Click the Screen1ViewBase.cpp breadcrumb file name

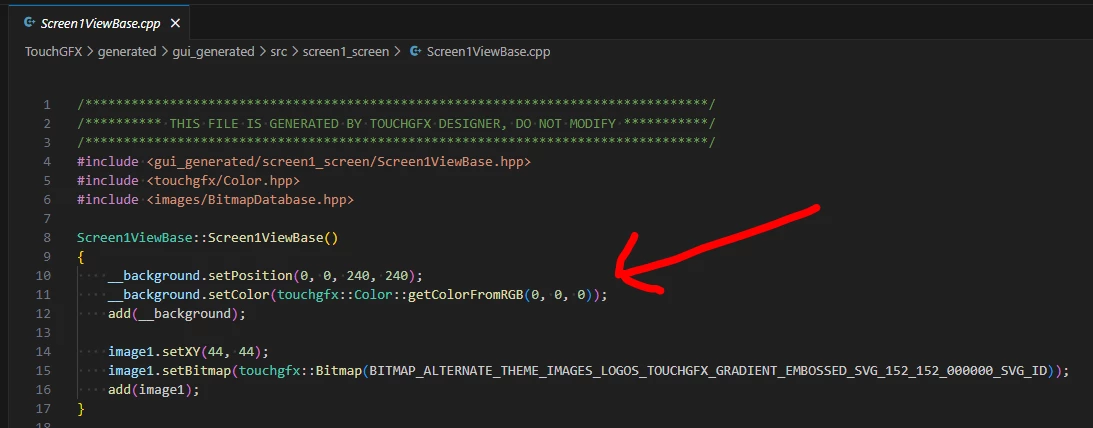click(x=489, y=52)
